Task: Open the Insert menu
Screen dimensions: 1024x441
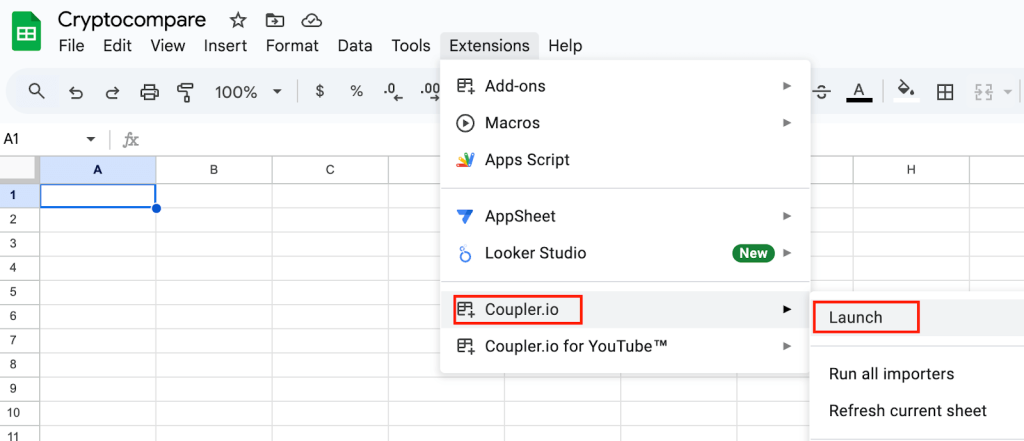Action: (x=225, y=46)
